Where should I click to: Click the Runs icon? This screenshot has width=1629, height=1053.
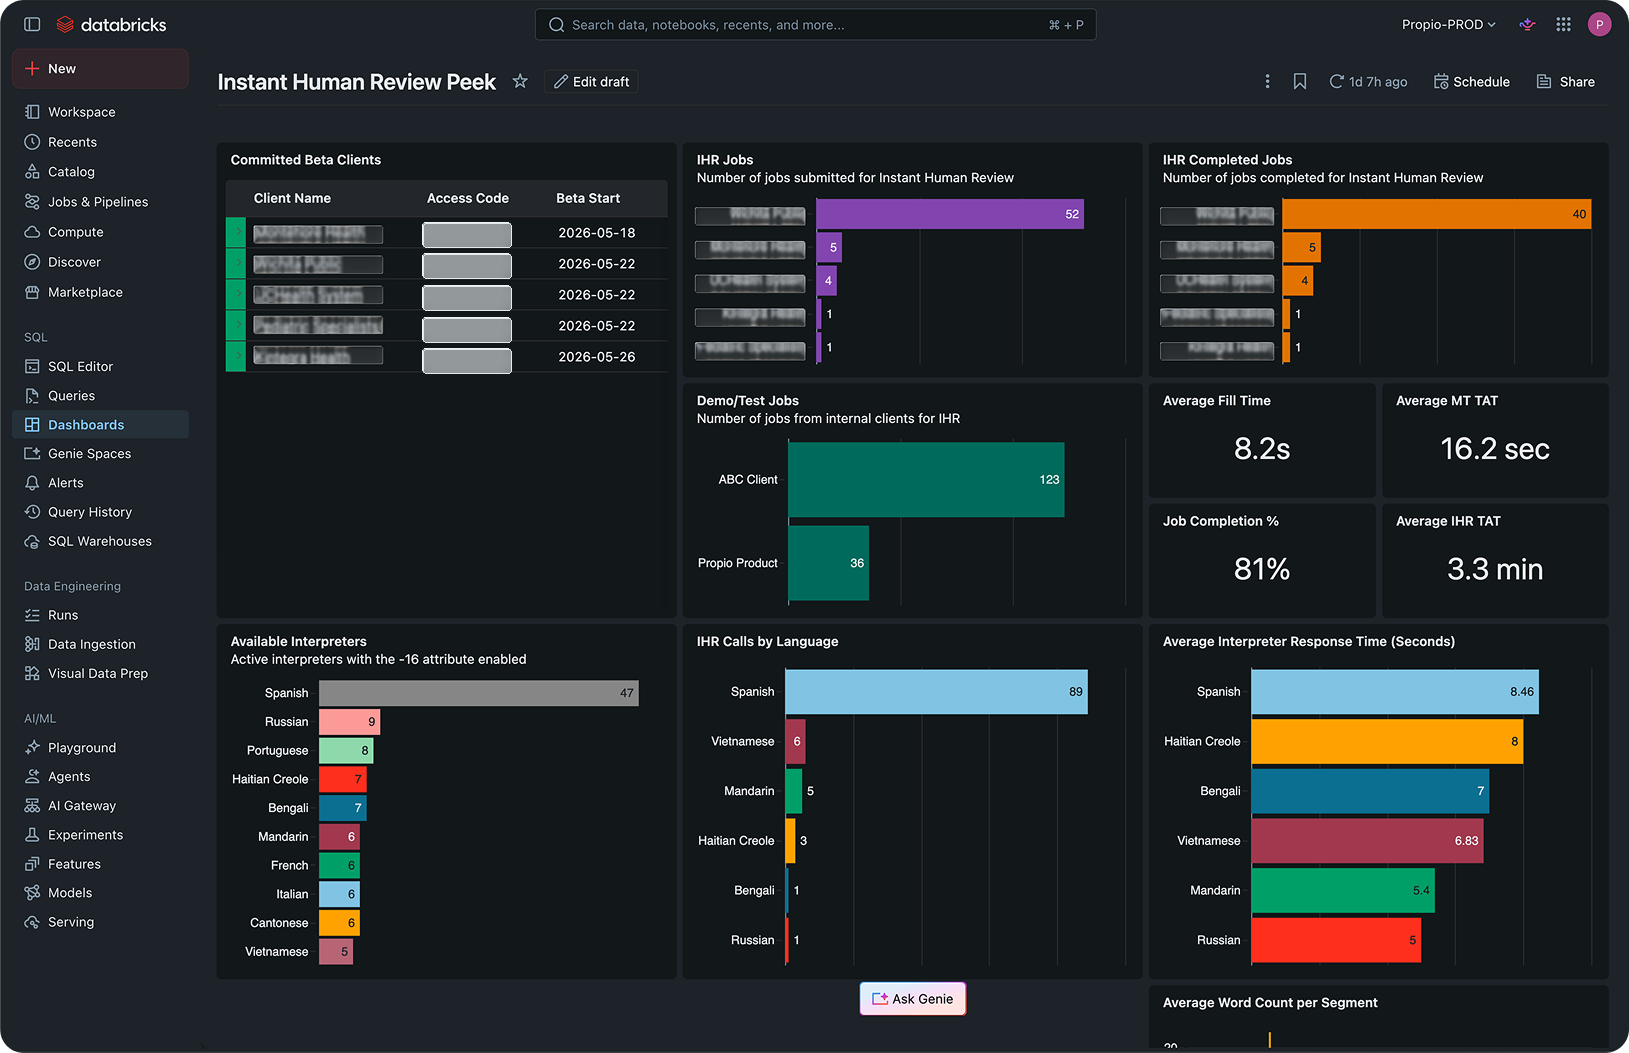32,615
